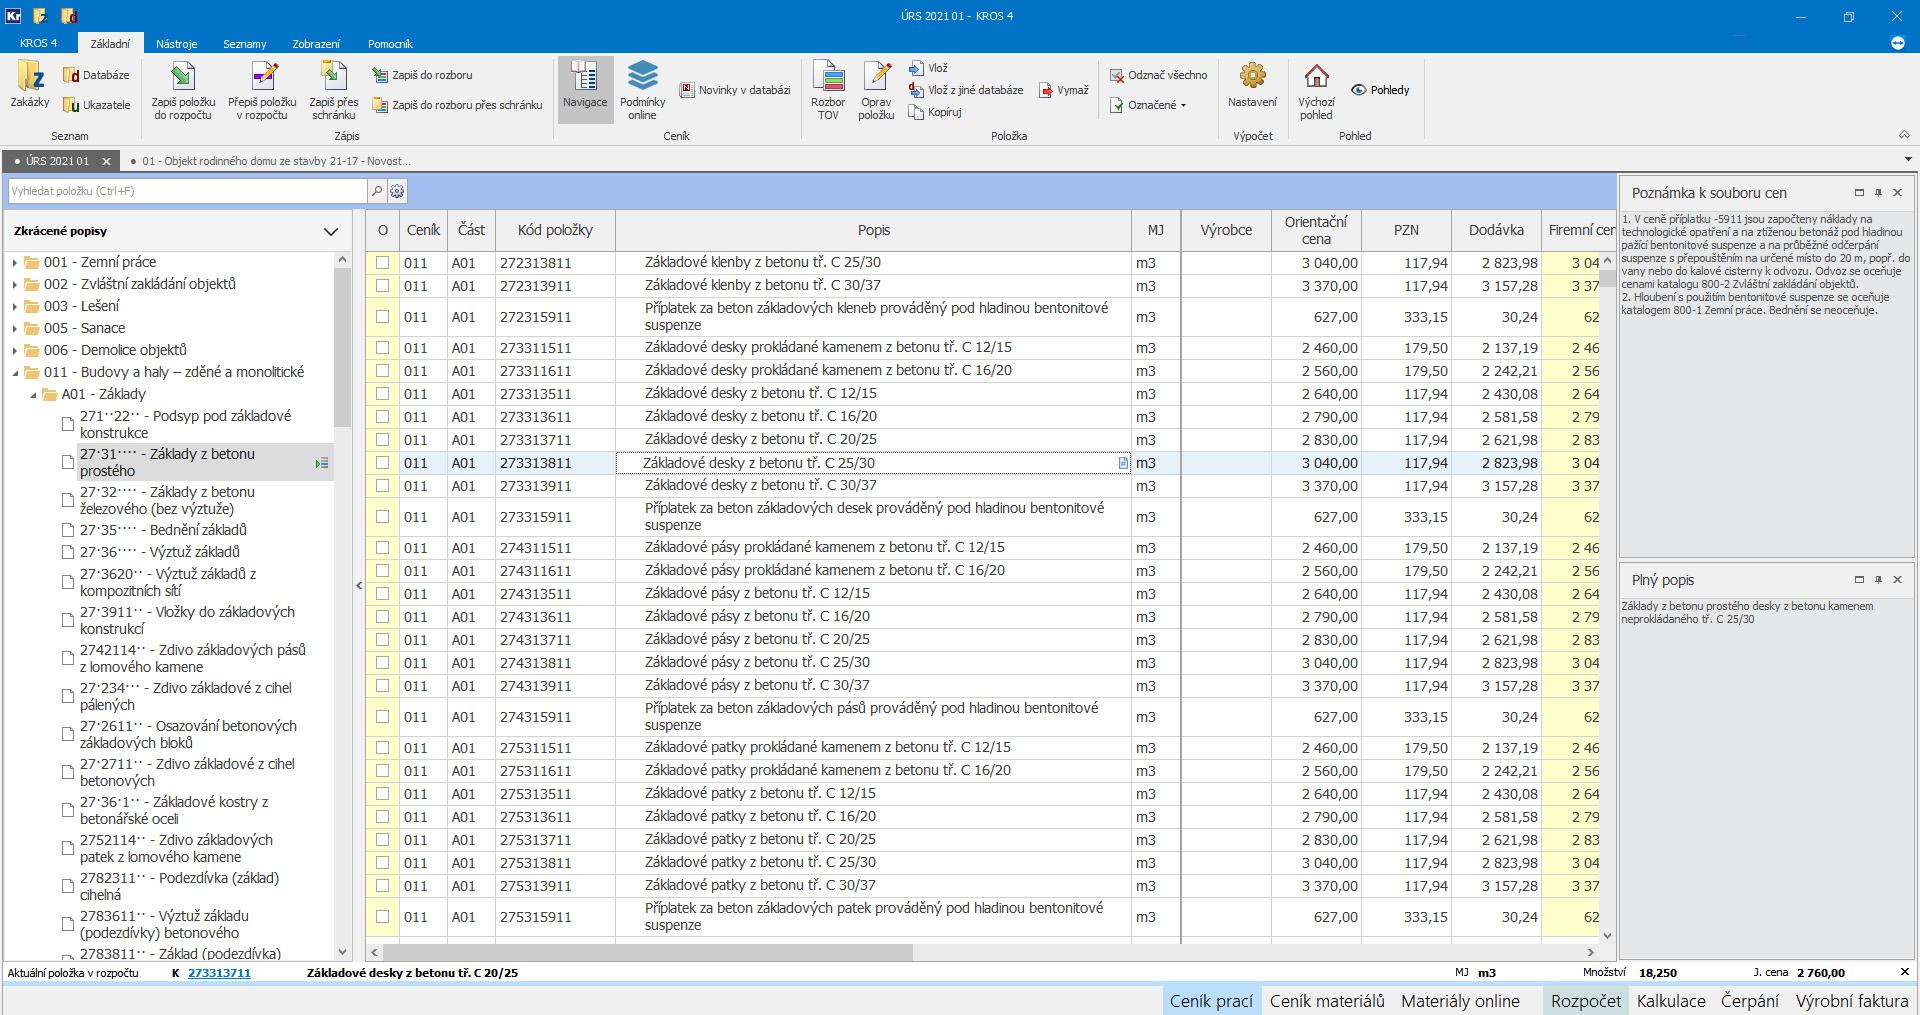Click the 273313711 item link
This screenshot has width=1920, height=1015.
coord(219,973)
